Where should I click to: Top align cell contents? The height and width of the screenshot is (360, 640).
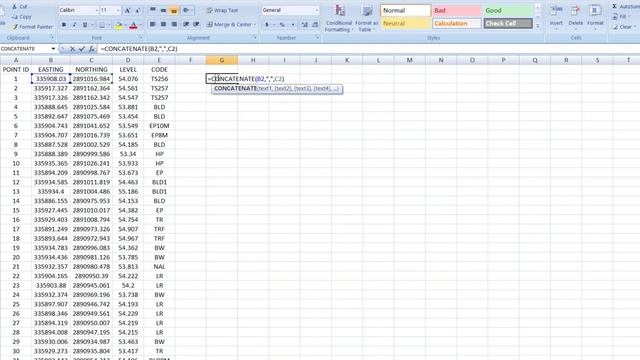[x=153, y=10]
